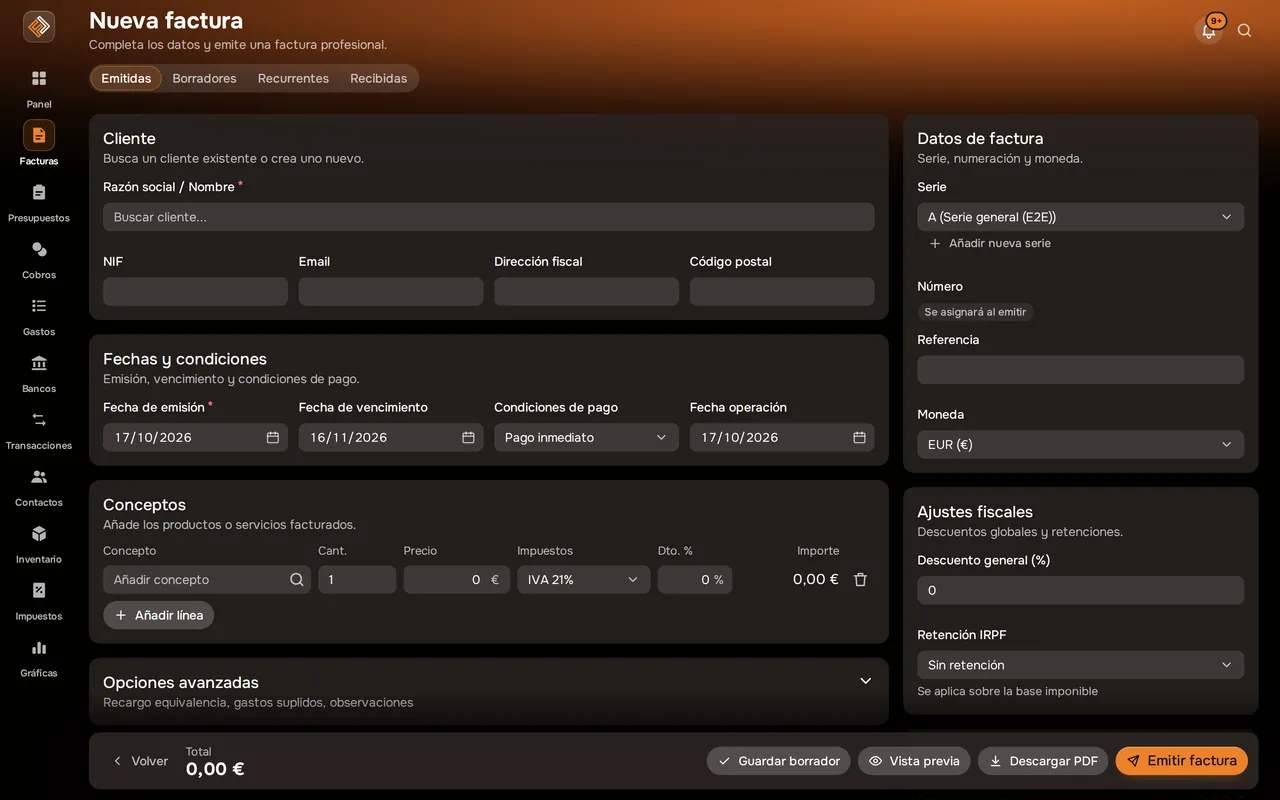This screenshot has width=1280, height=800.
Task: Open the Moneda EUR dropdown
Action: (x=1080, y=445)
